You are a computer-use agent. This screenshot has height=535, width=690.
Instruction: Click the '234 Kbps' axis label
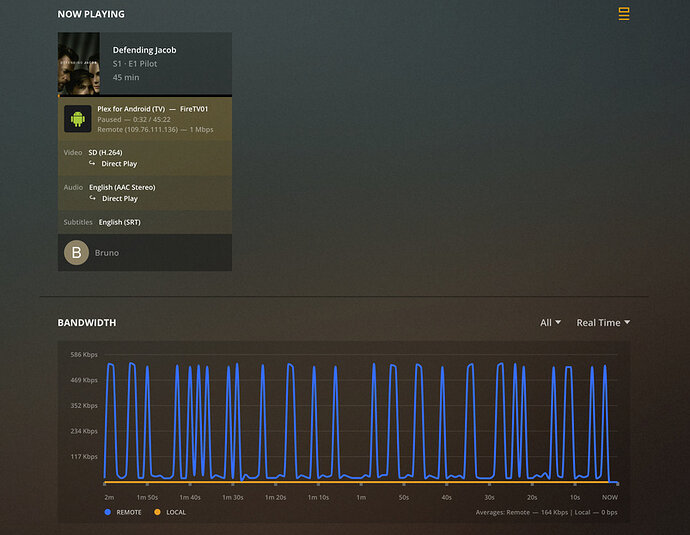pyautogui.click(x=84, y=431)
